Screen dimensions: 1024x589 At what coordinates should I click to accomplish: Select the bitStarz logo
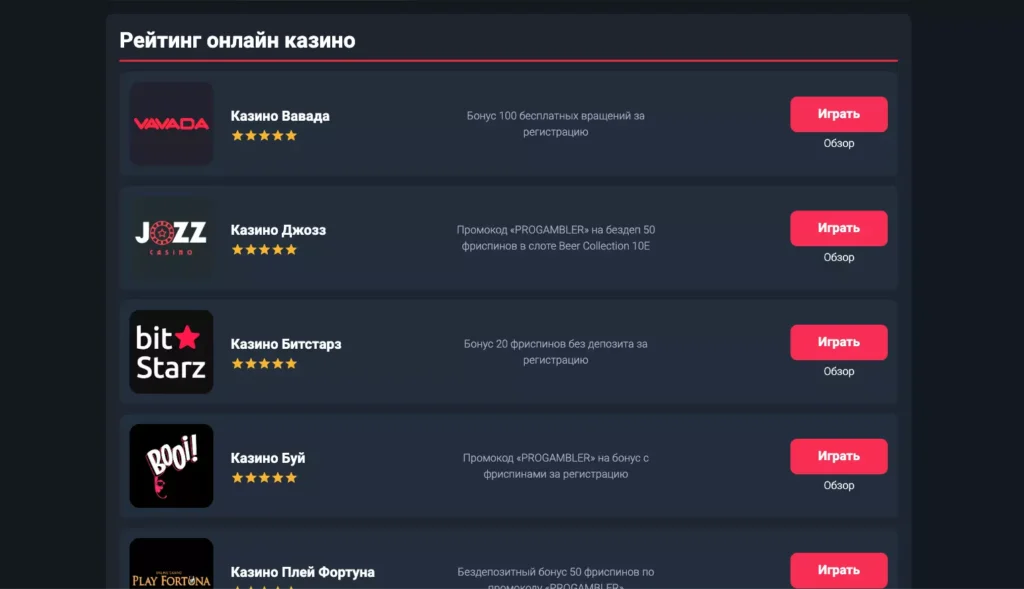coord(170,352)
